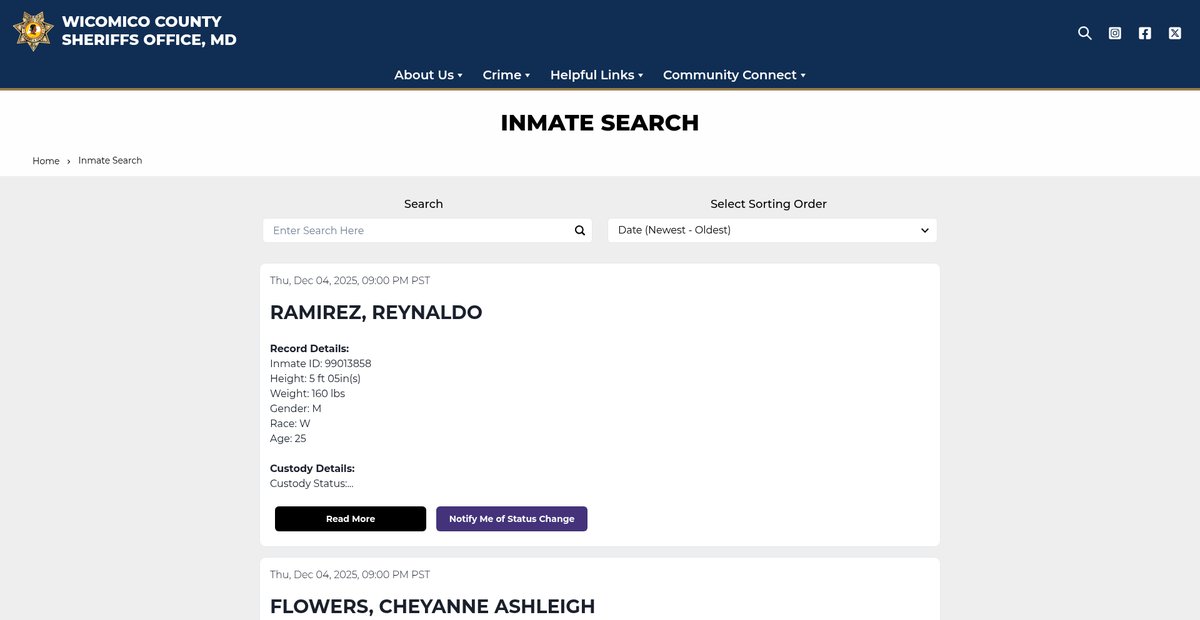Select the Weight: 160 lbs line
Viewport: 1200px width, 620px height.
coord(307,394)
